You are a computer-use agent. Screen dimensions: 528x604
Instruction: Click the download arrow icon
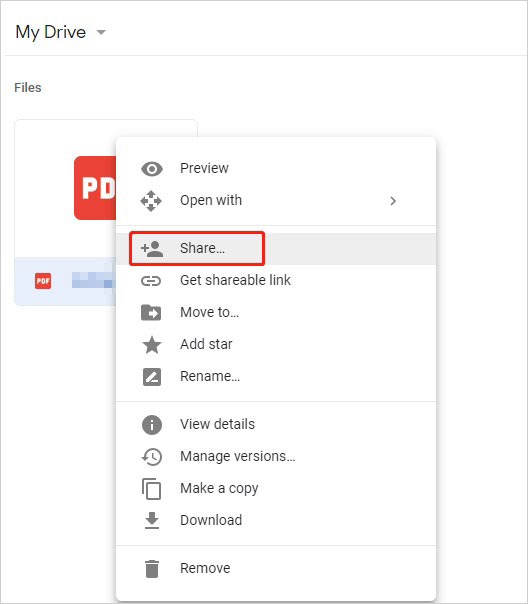pyautogui.click(x=152, y=520)
